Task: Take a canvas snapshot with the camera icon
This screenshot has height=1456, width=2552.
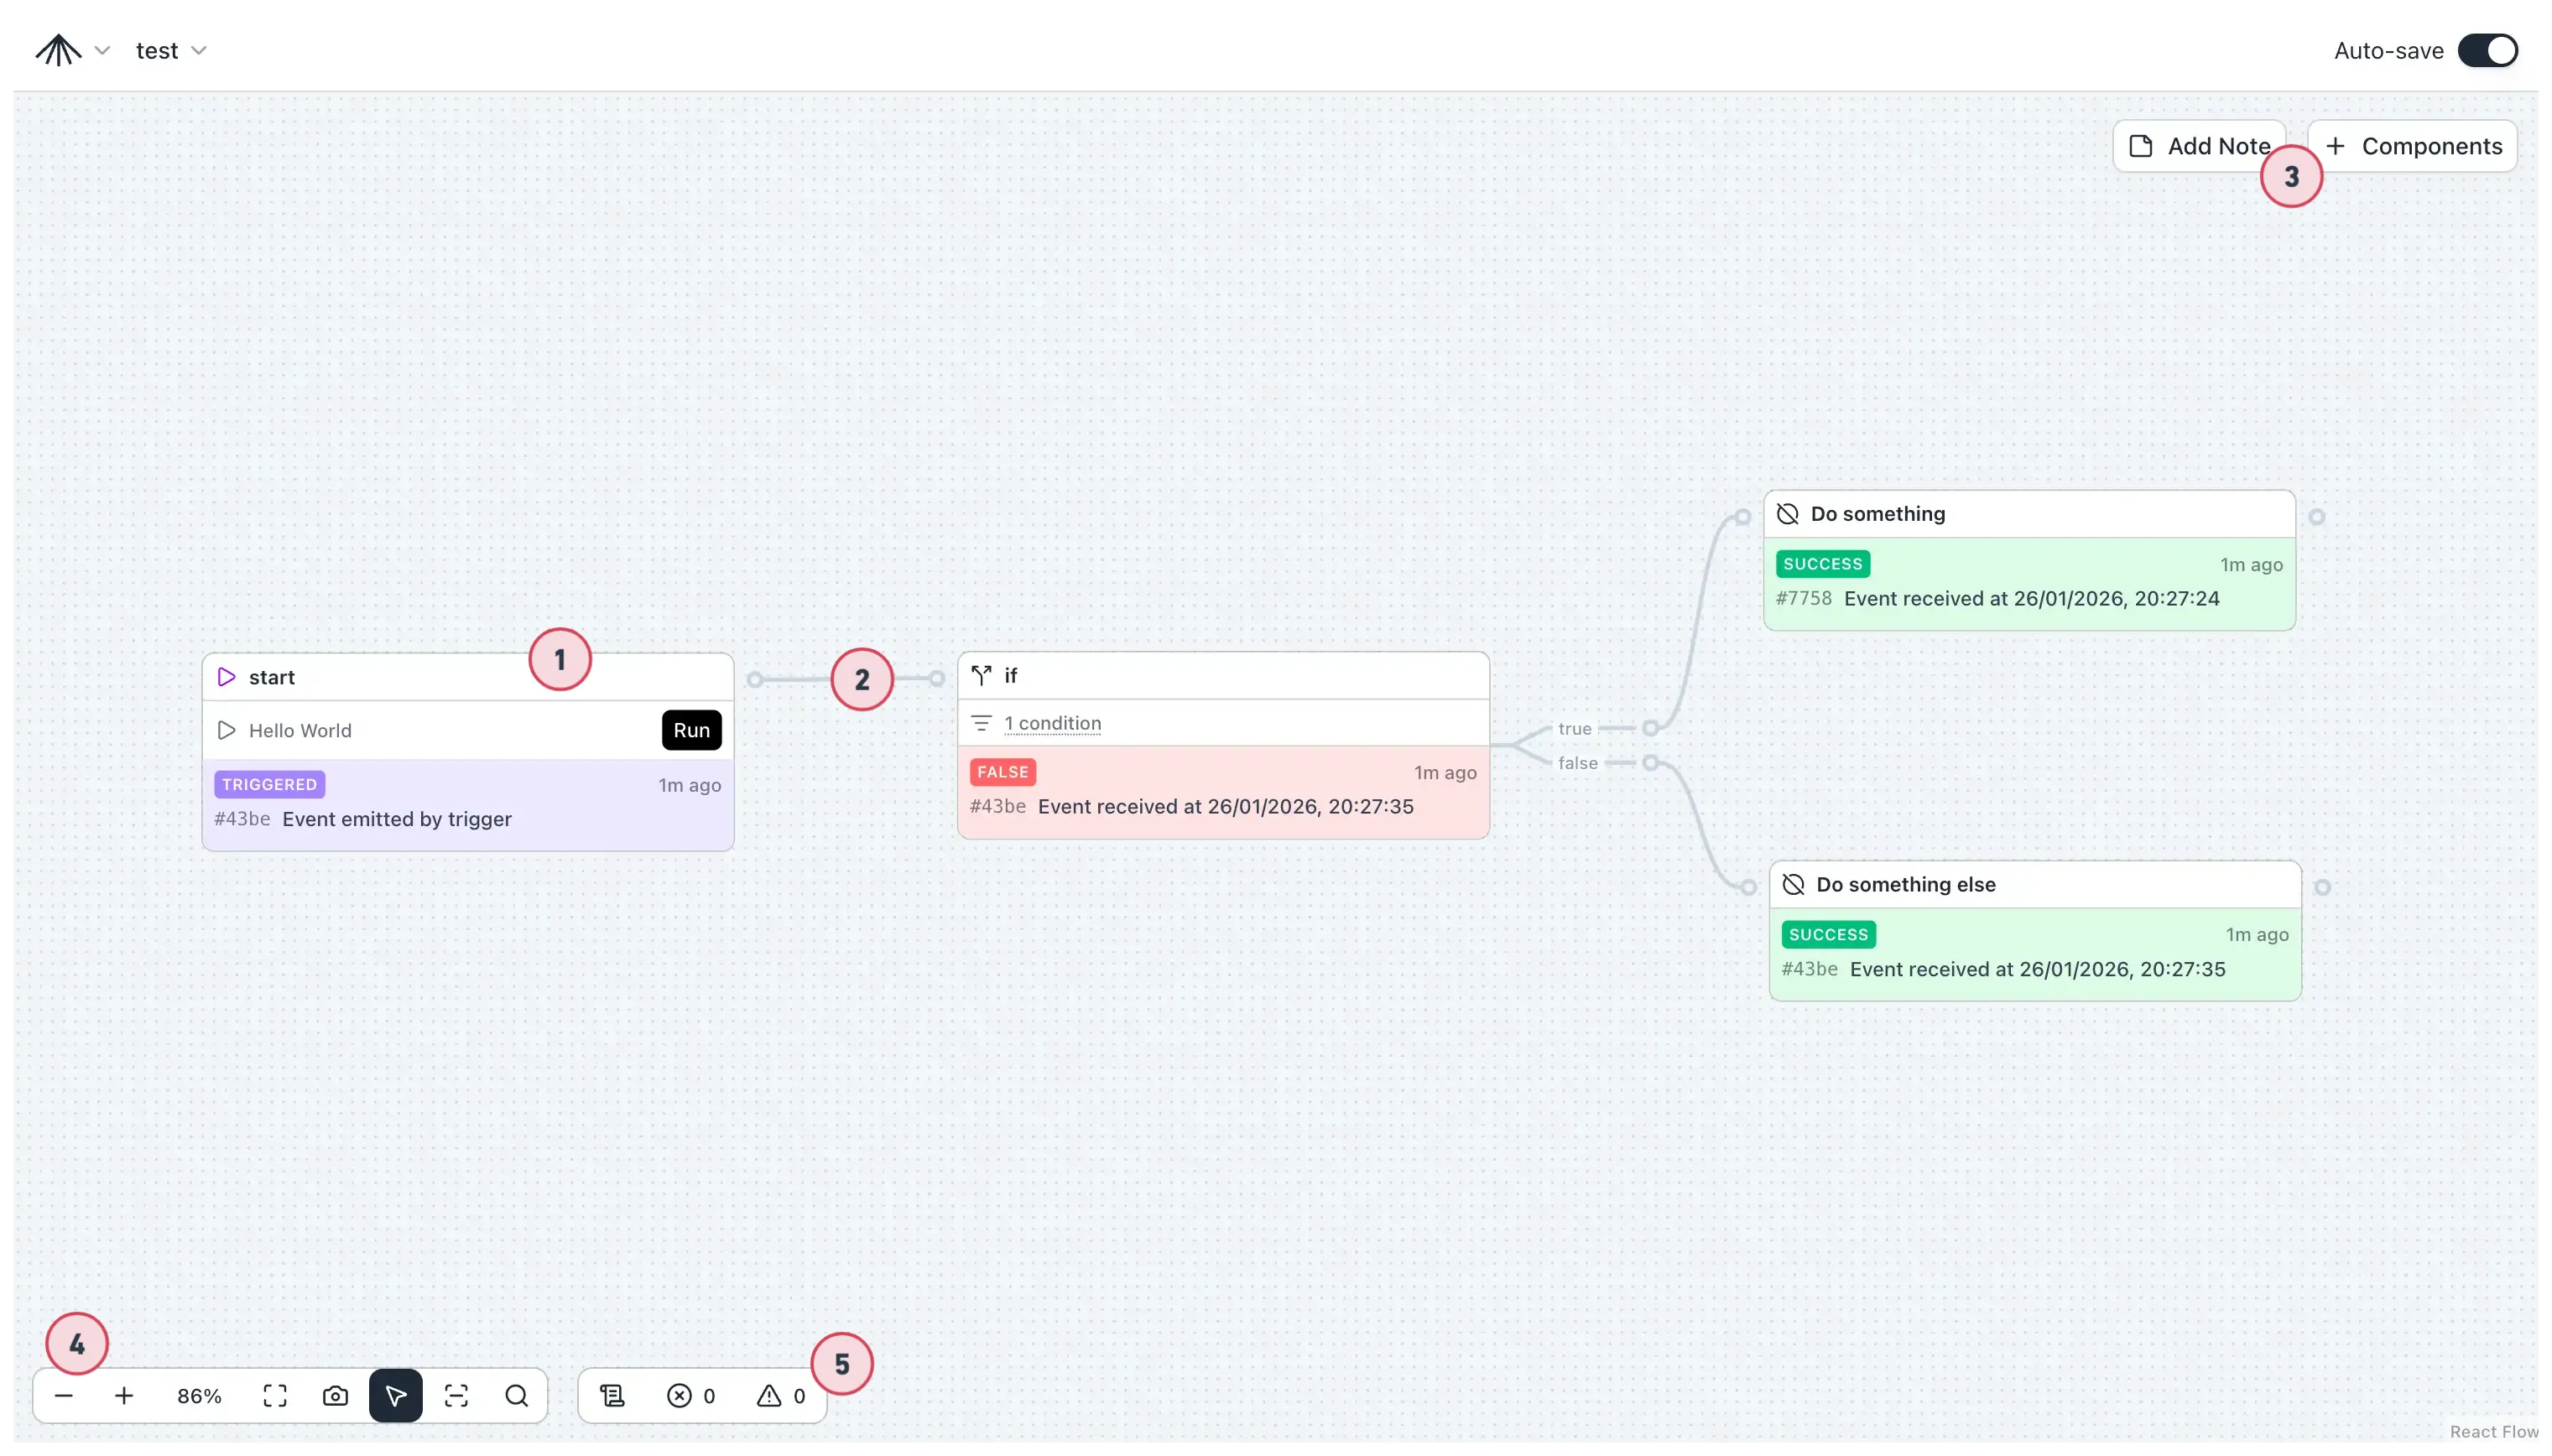Action: tap(334, 1395)
